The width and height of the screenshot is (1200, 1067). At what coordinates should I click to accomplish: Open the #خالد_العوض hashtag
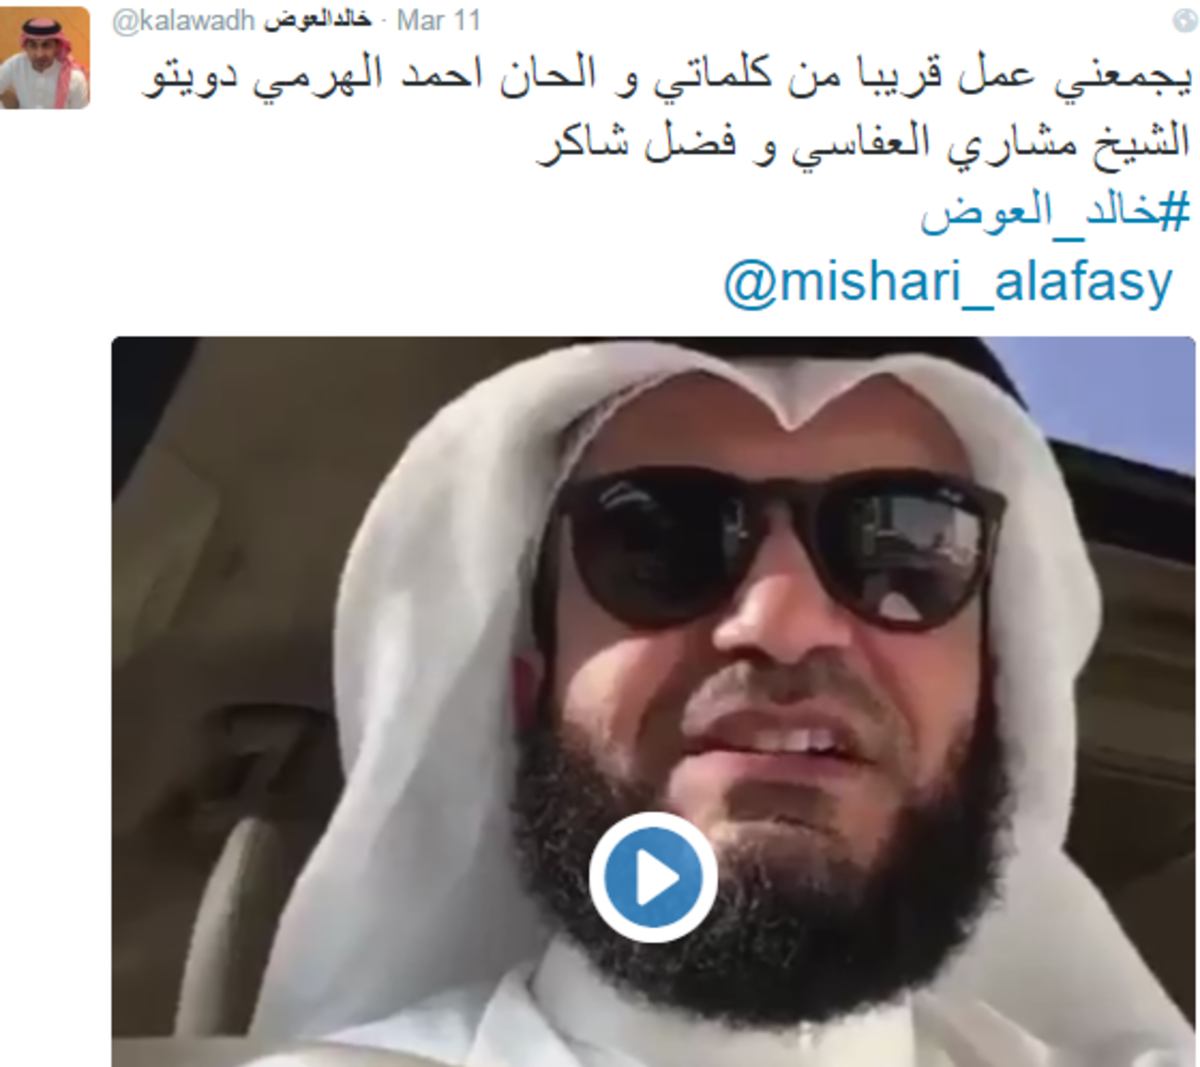[x=1055, y=212]
